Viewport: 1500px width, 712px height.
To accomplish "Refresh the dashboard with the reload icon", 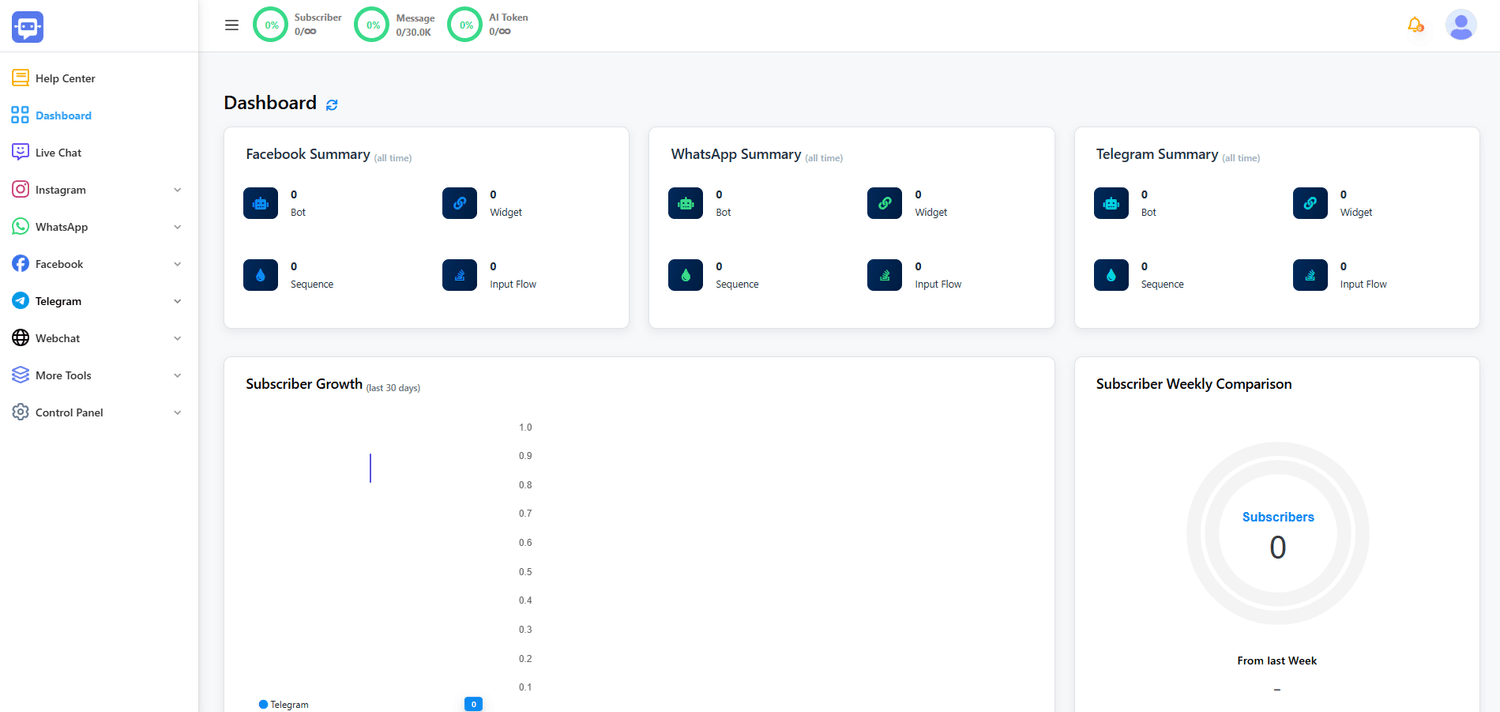I will 332,104.
